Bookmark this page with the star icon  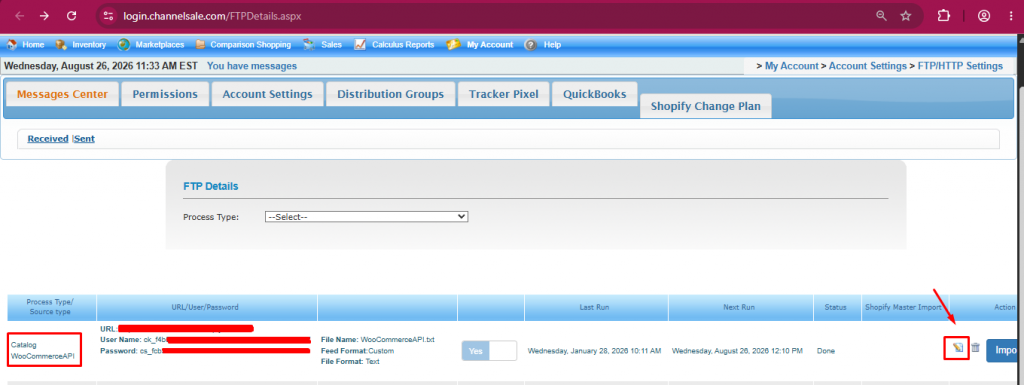906,16
